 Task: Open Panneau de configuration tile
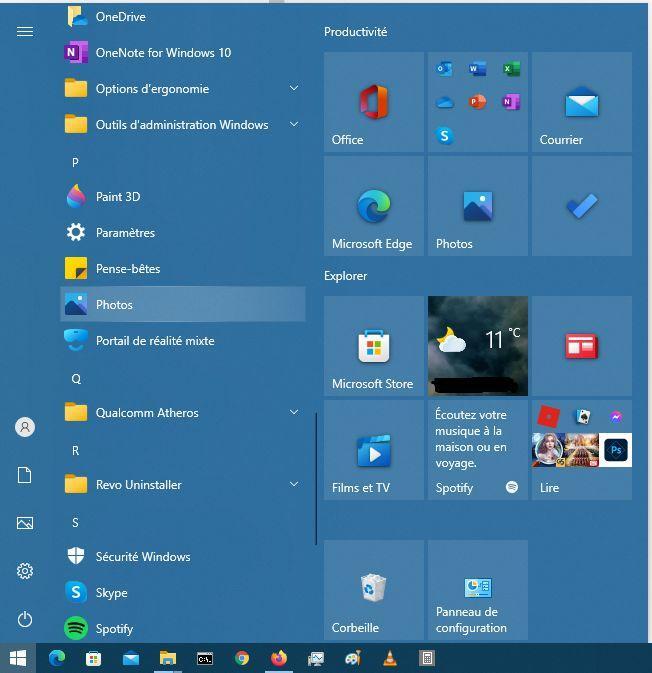[478, 590]
